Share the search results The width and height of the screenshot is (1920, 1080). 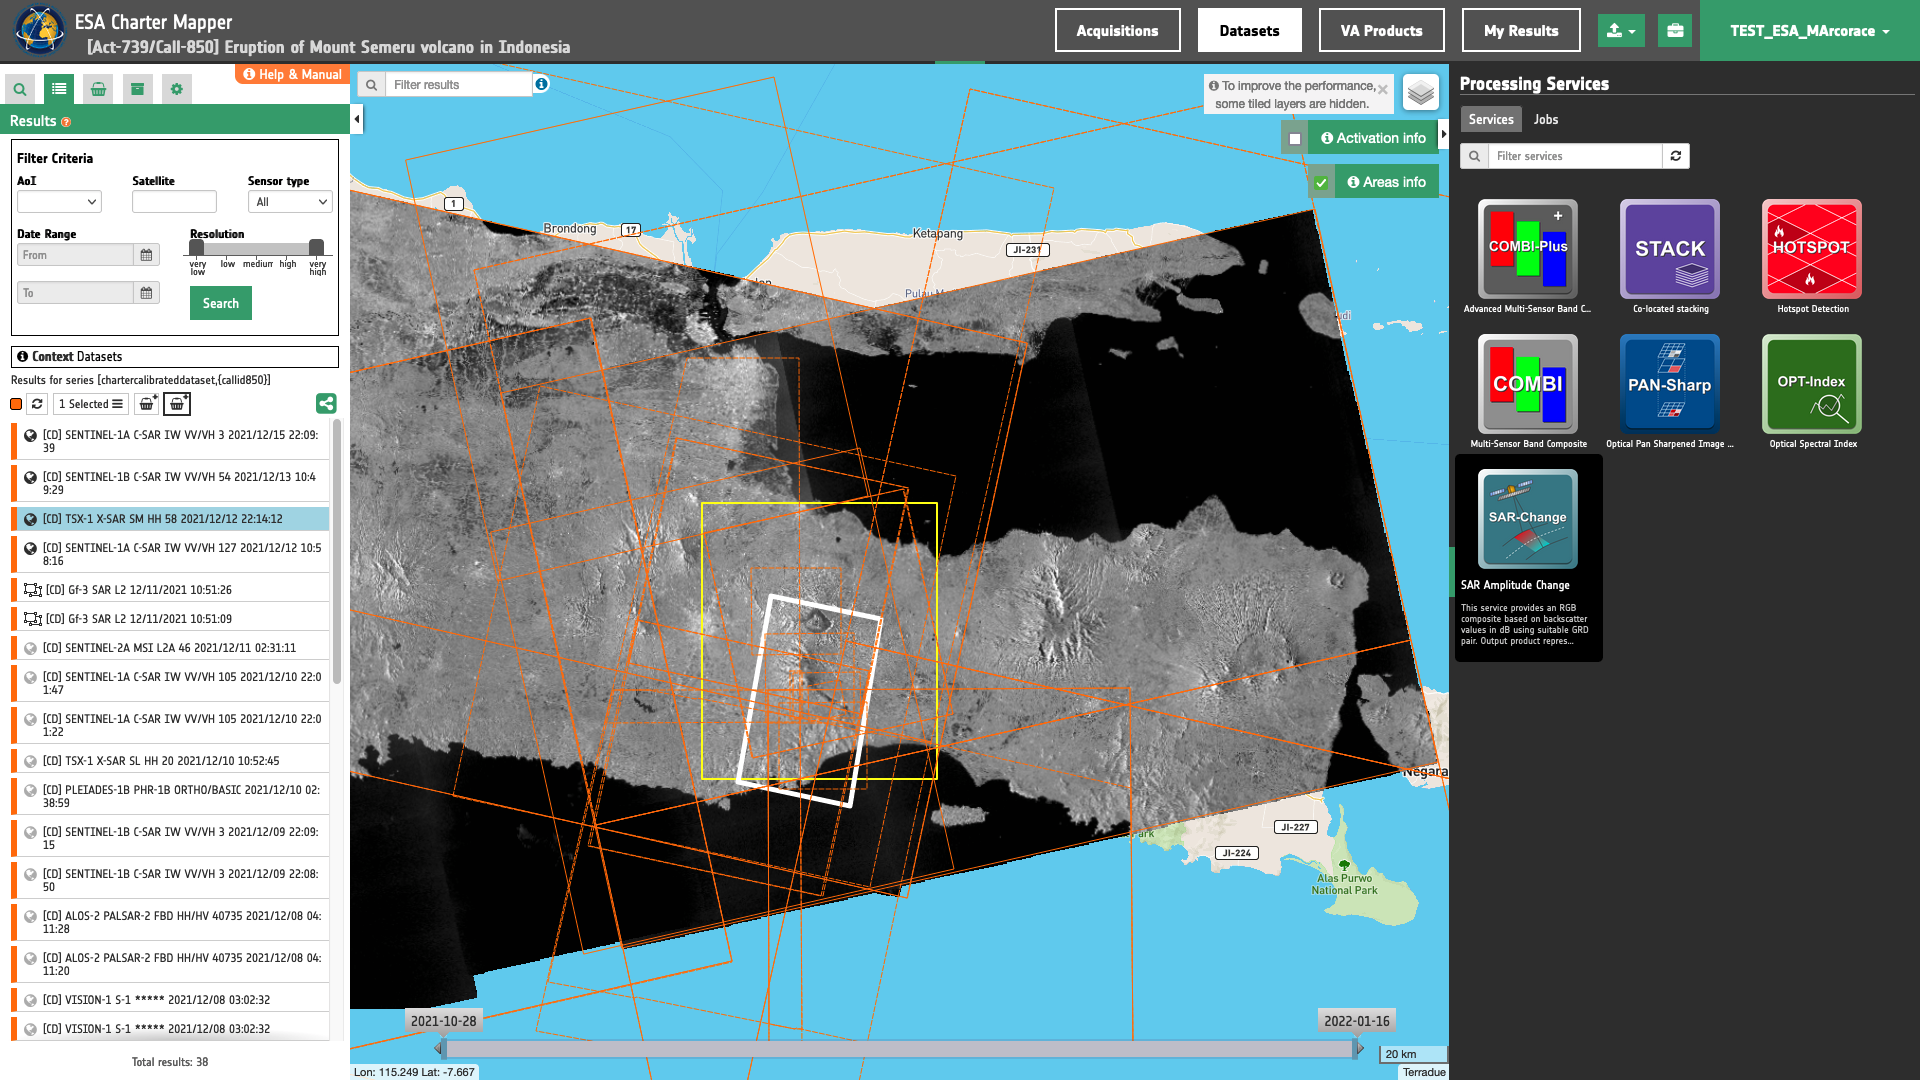[326, 403]
